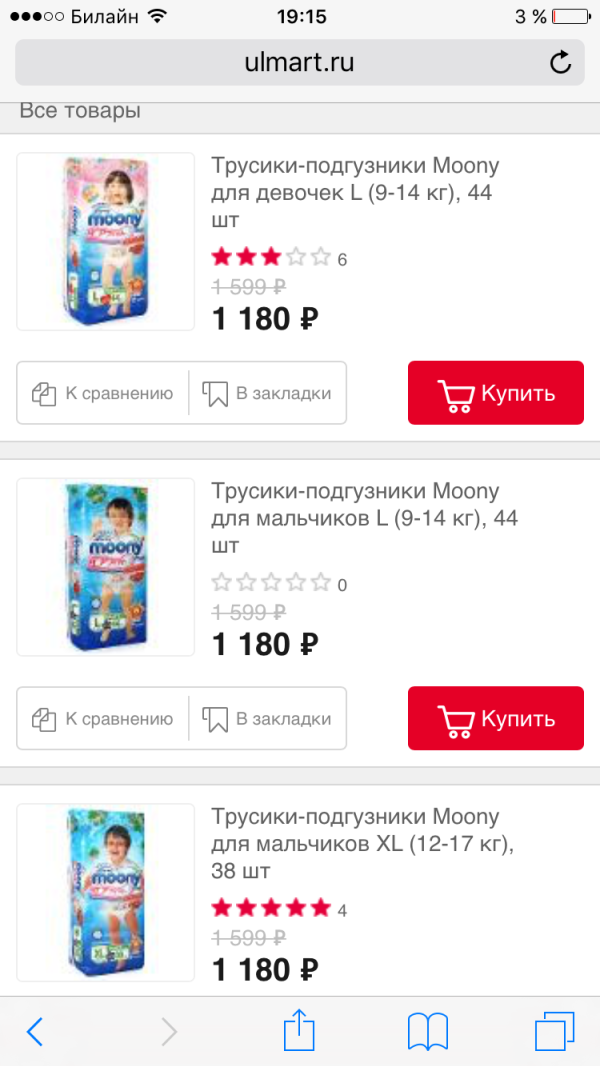Bookmark the girls L diapers
This screenshot has width=600, height=1066.
(x=267, y=393)
